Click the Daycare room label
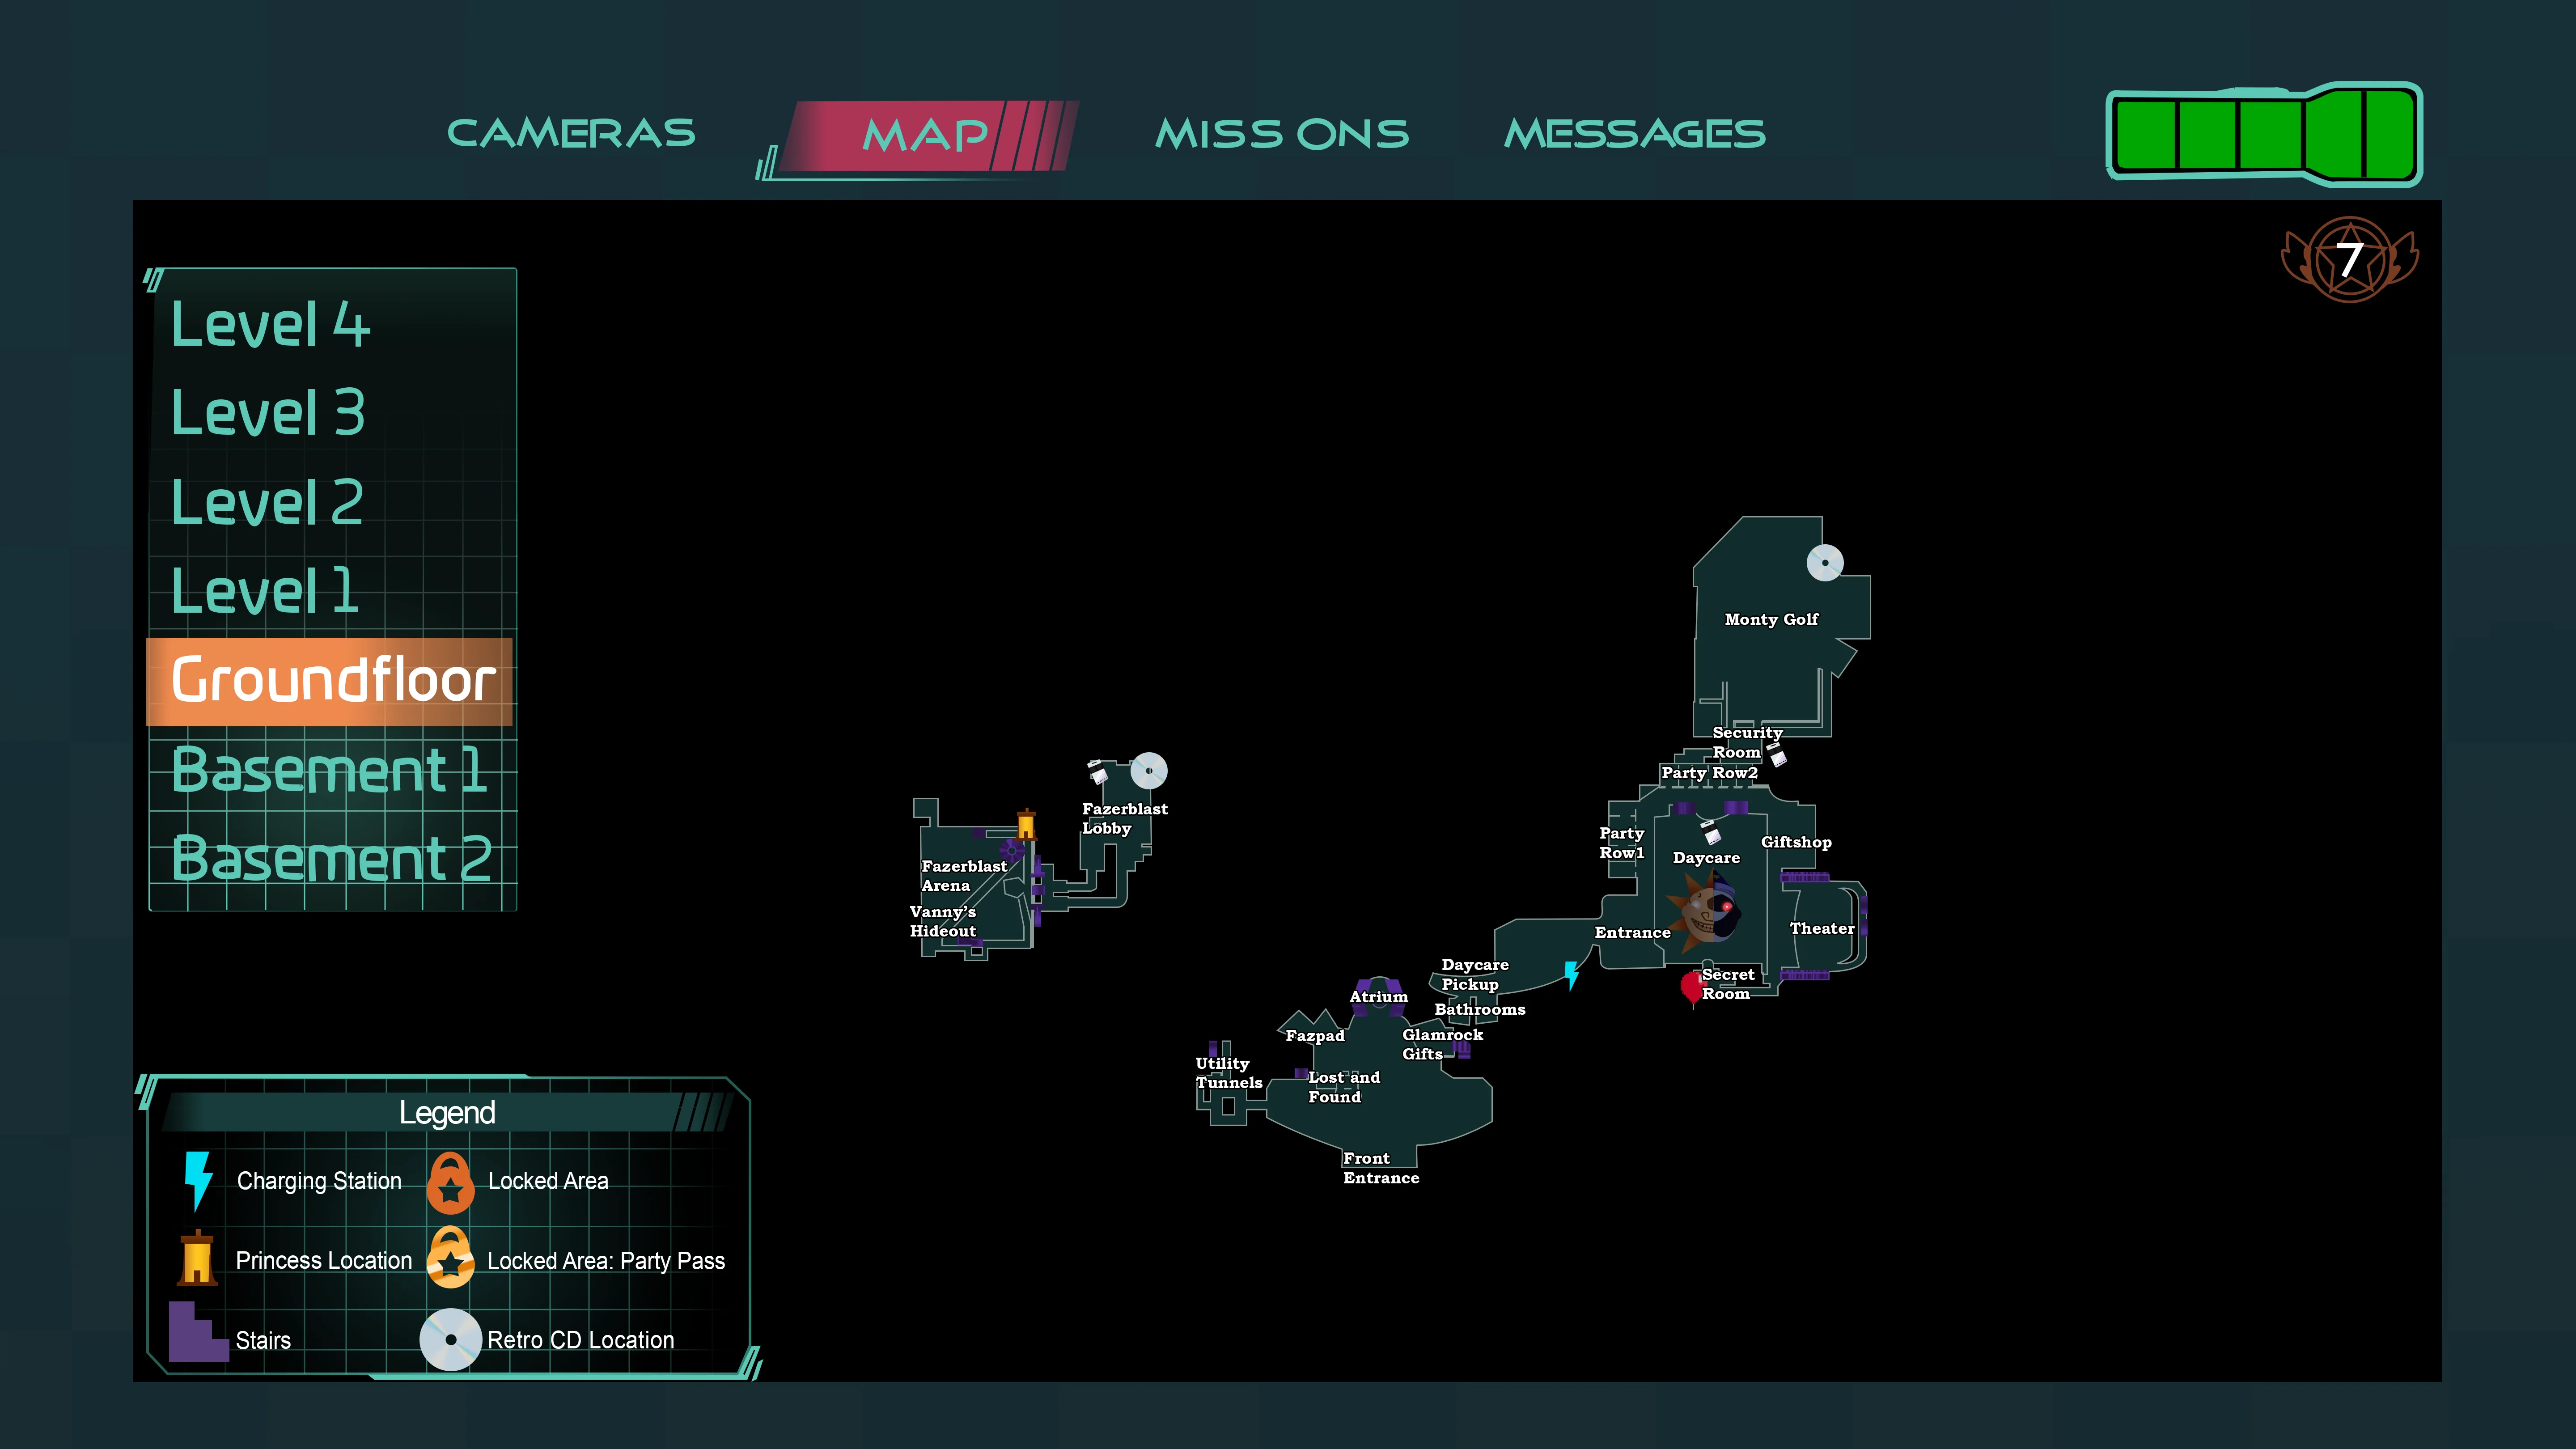The height and width of the screenshot is (1449, 2576). pos(1706,858)
